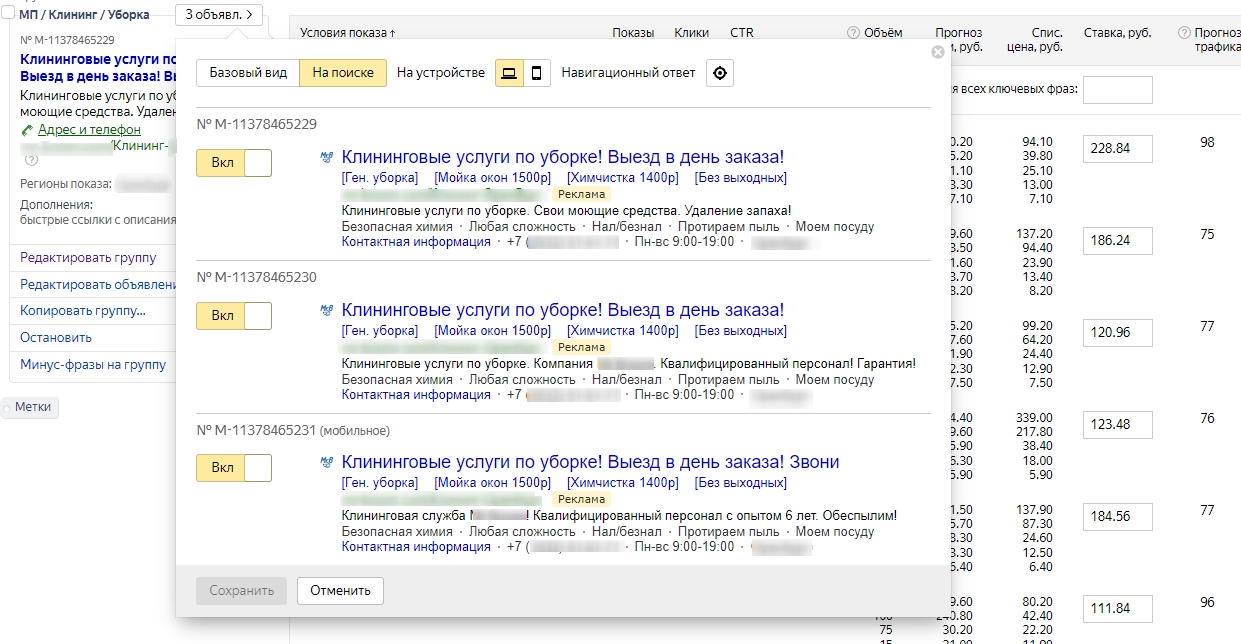
Task: Click help icon next to Прогноз трафика
Action: click(x=1184, y=33)
